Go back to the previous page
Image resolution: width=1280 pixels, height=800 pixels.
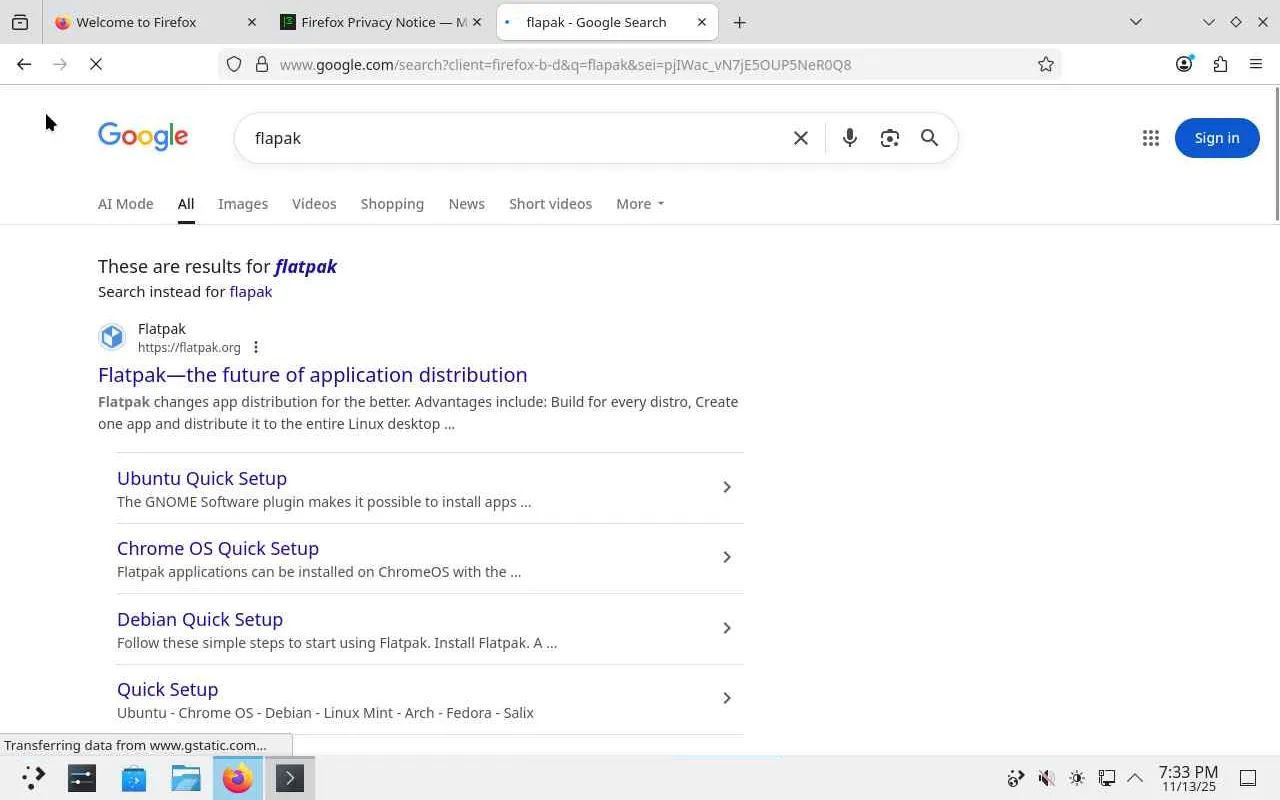click(24, 64)
